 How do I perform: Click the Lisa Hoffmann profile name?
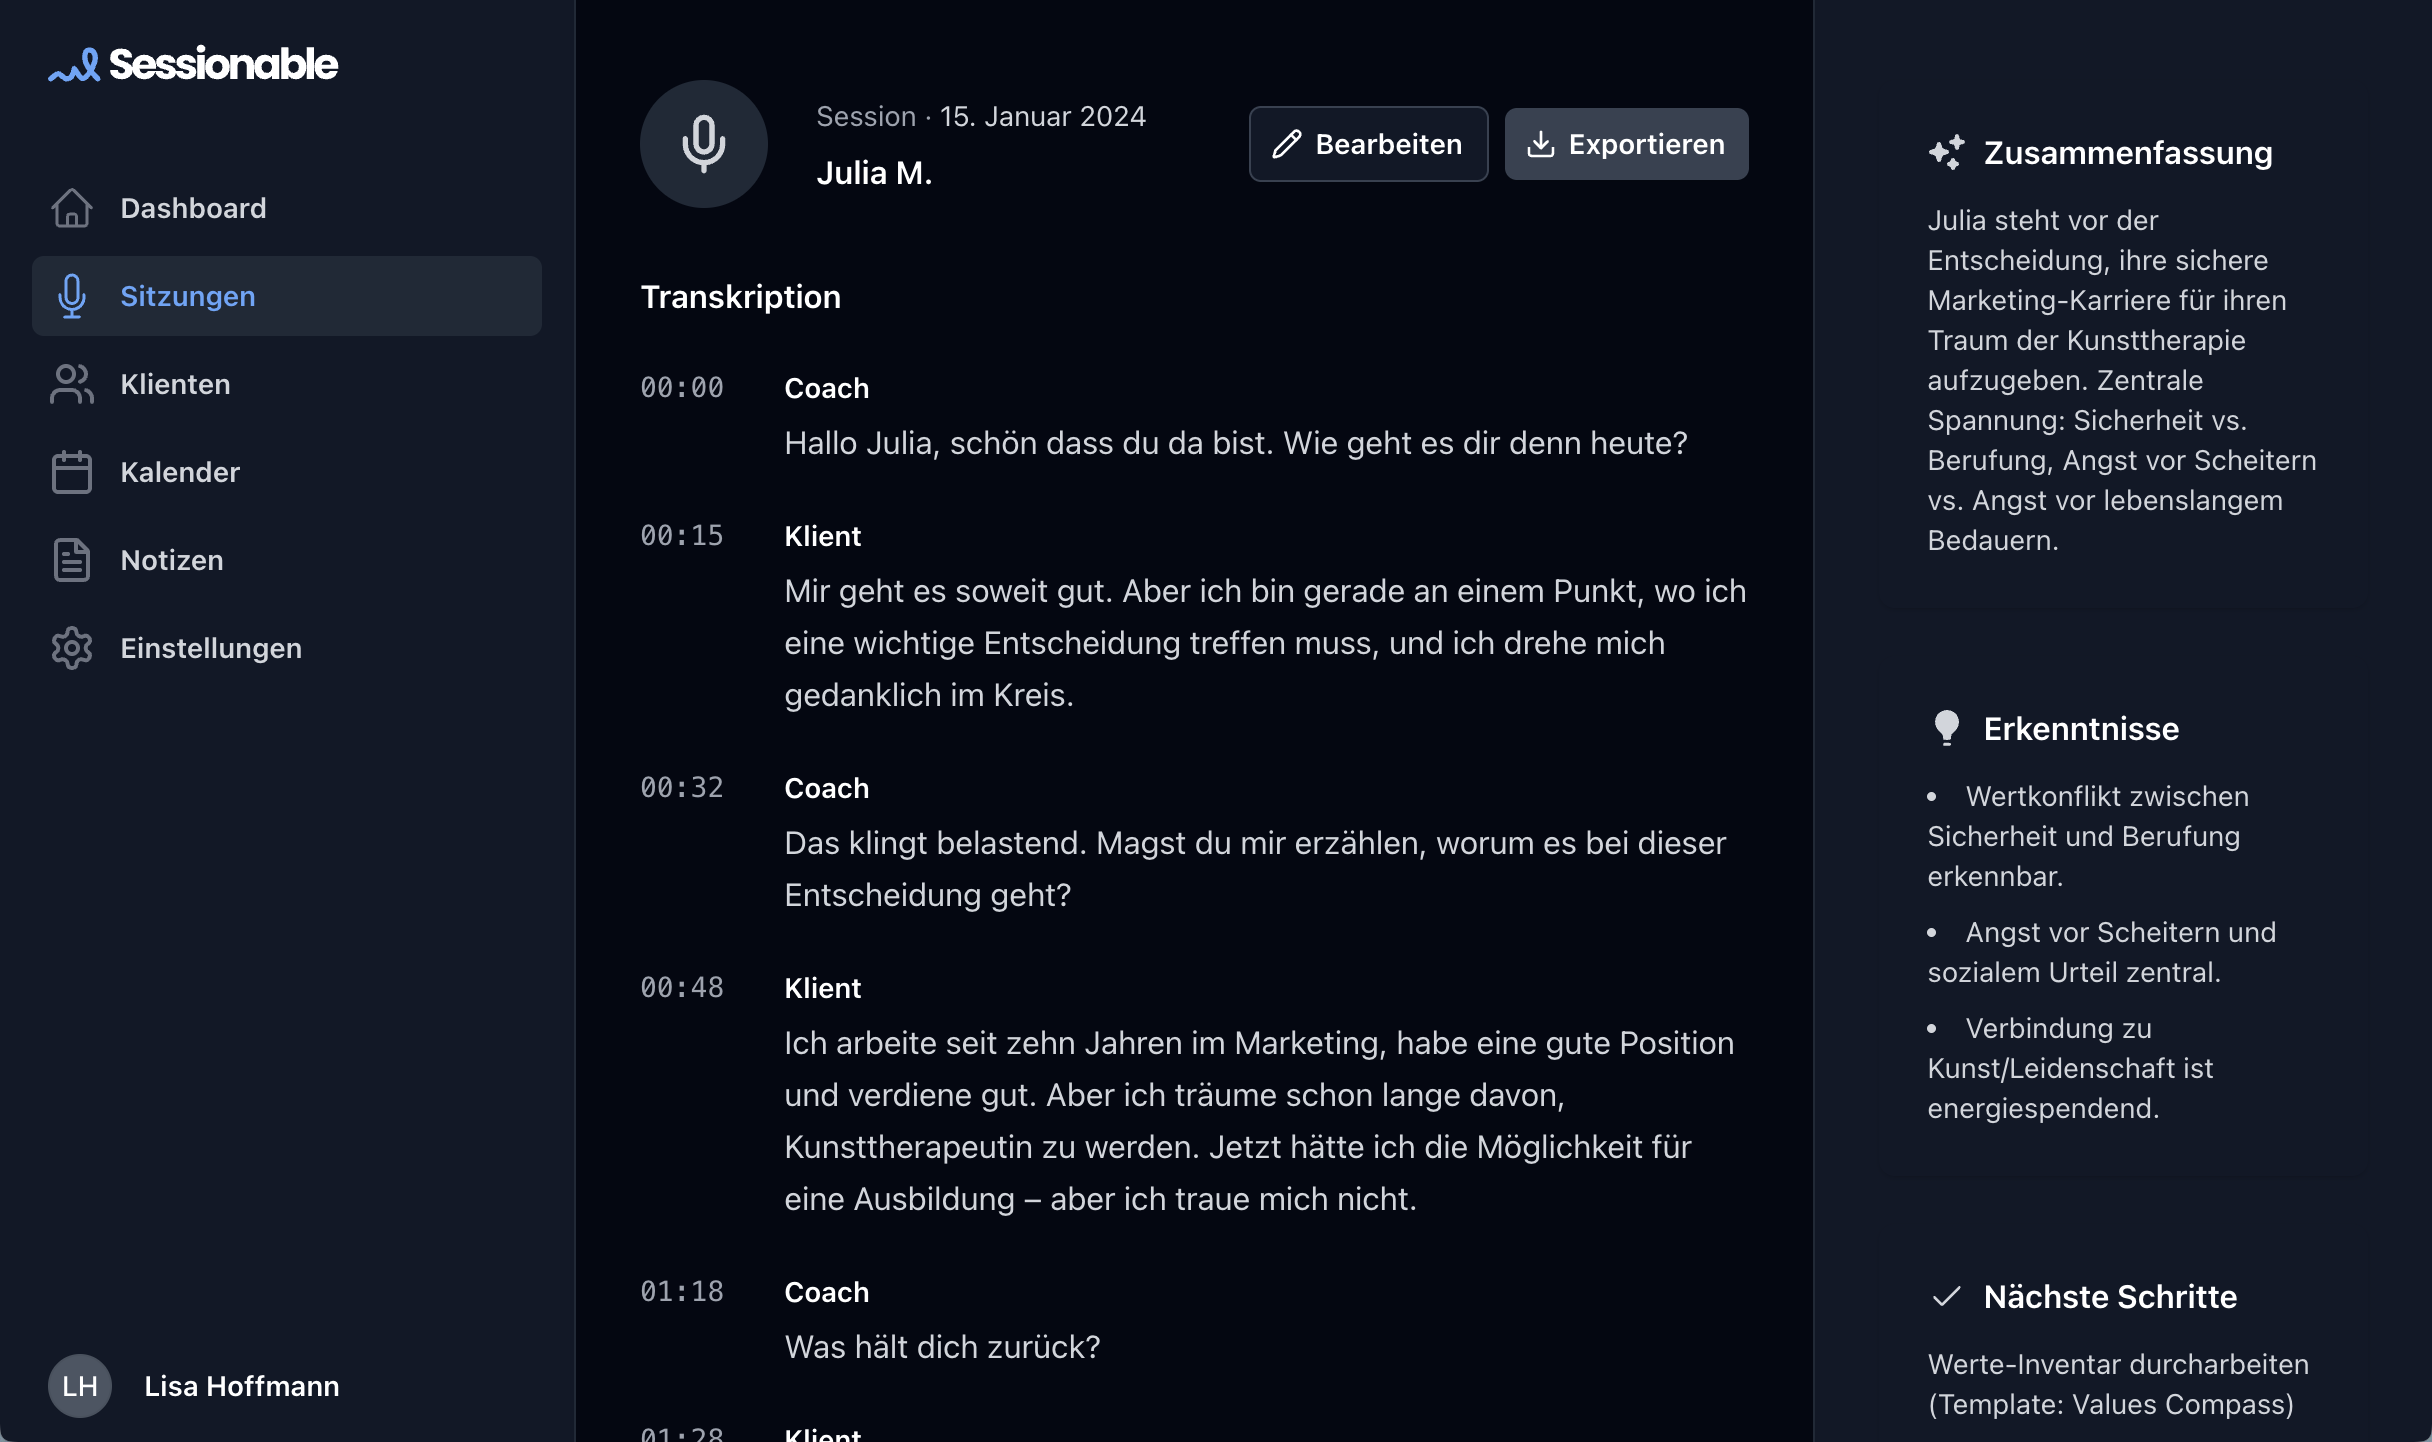point(242,1386)
